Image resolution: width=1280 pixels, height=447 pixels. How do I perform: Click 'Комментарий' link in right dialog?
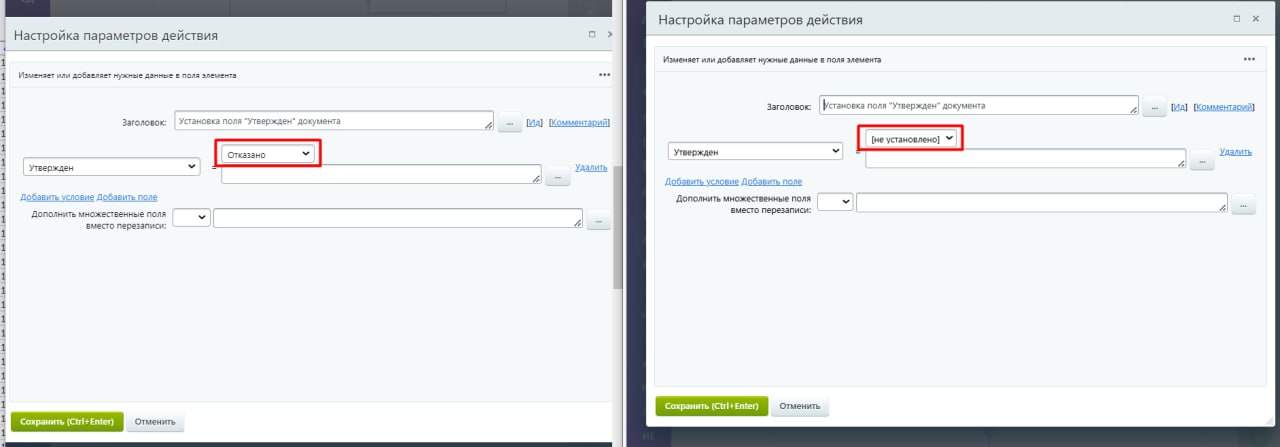tap(1224, 106)
